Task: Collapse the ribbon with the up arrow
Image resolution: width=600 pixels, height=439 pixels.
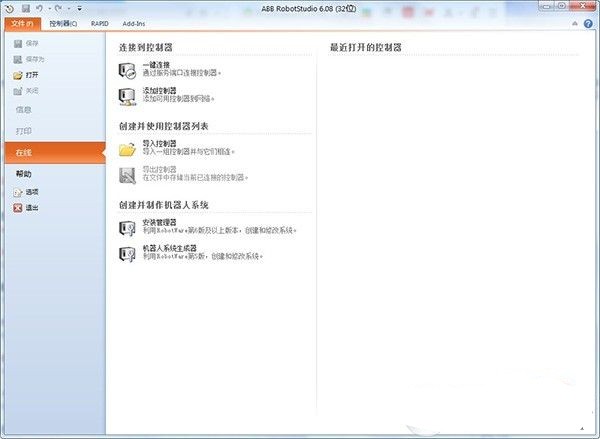Action: pos(575,24)
